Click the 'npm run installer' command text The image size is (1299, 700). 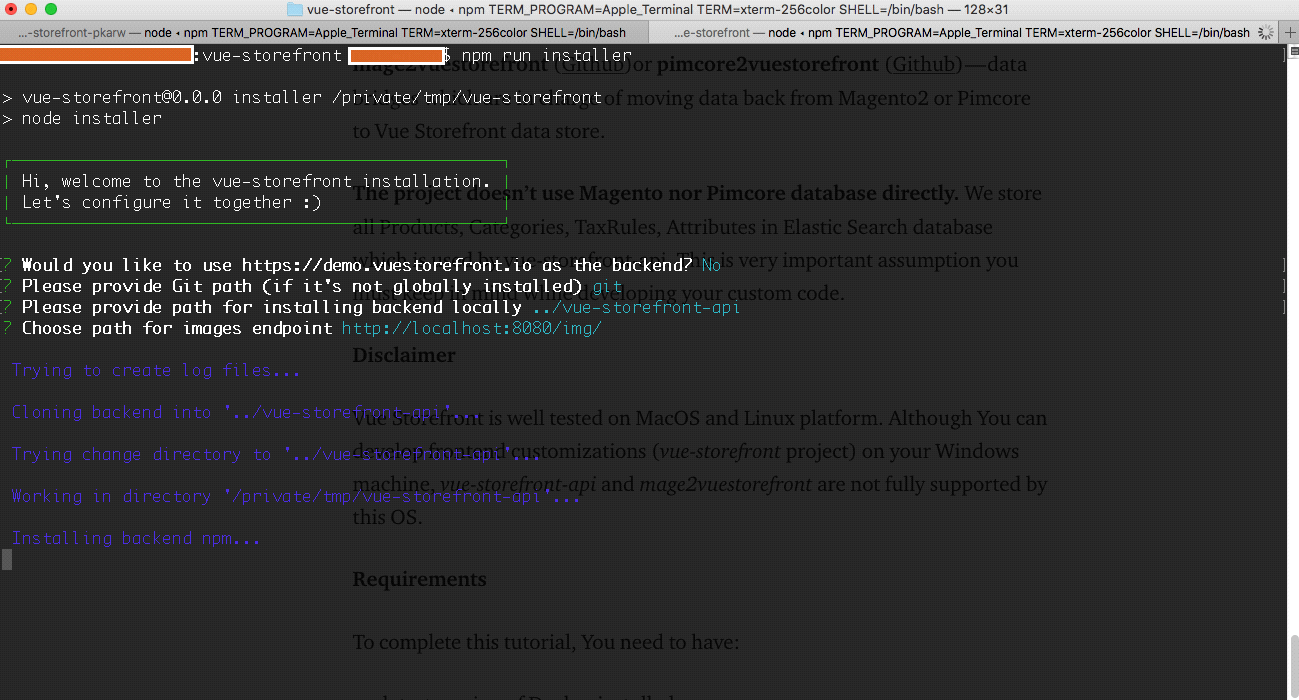tap(547, 55)
